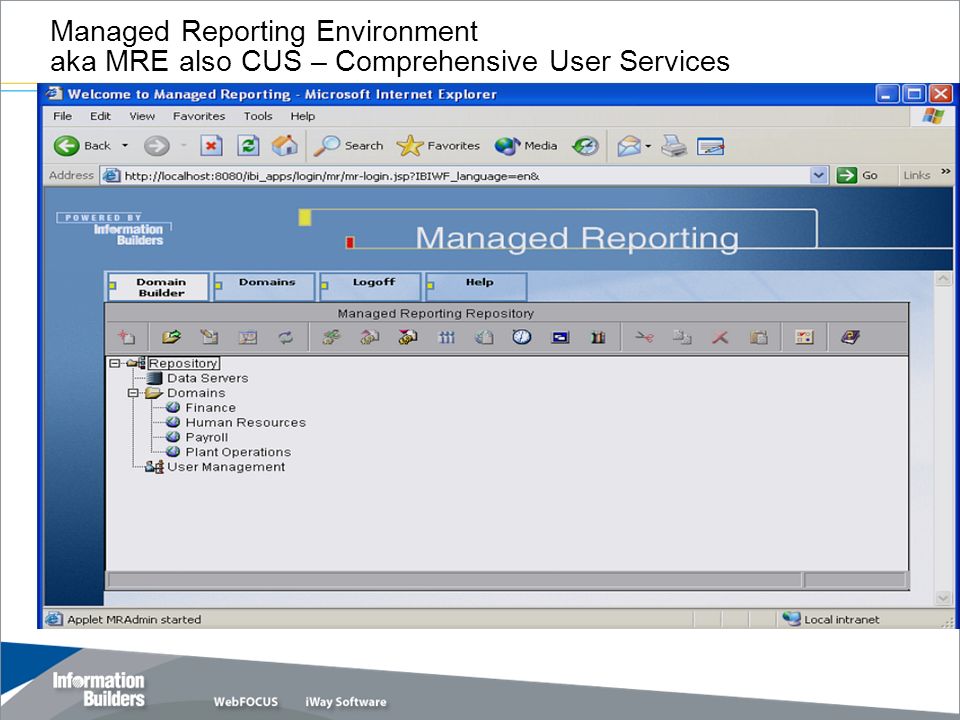Click the purple Help book icon

(850, 337)
